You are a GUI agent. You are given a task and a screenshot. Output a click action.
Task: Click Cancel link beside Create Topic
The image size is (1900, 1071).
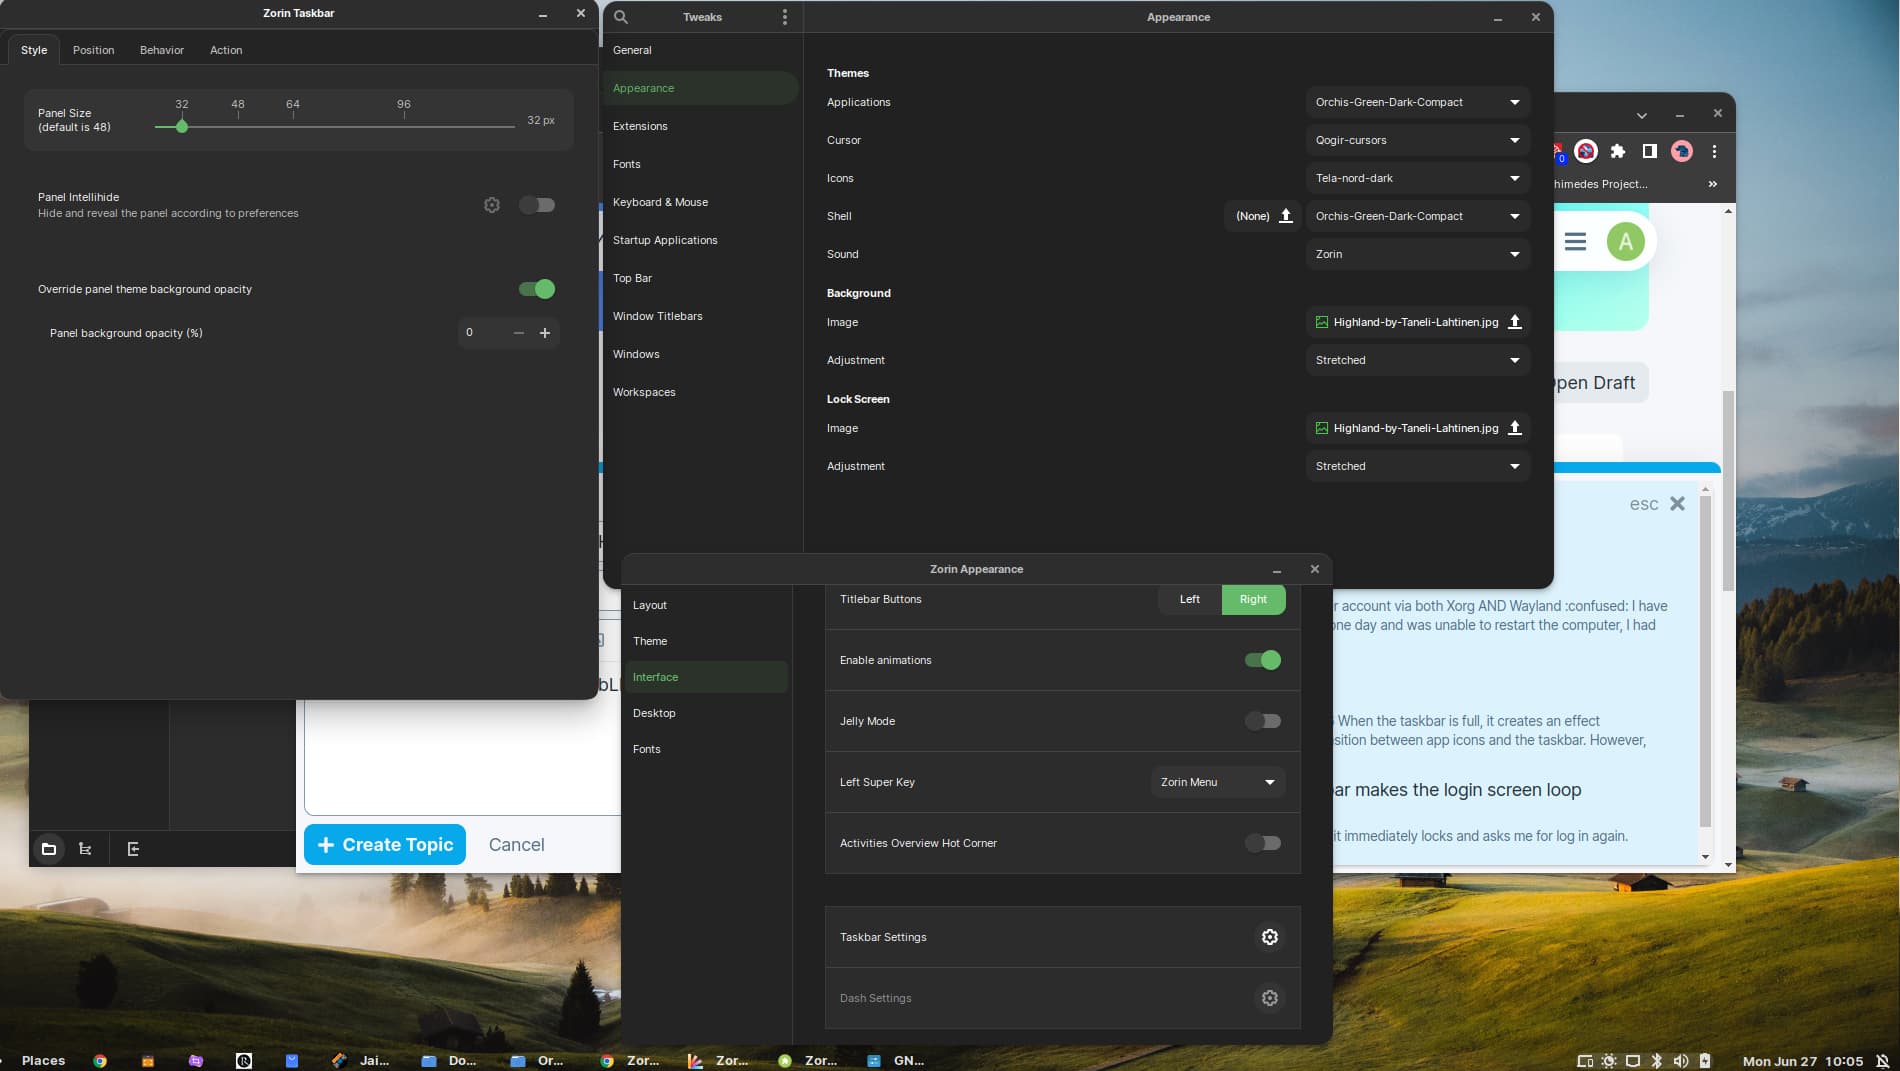pyautogui.click(x=517, y=845)
